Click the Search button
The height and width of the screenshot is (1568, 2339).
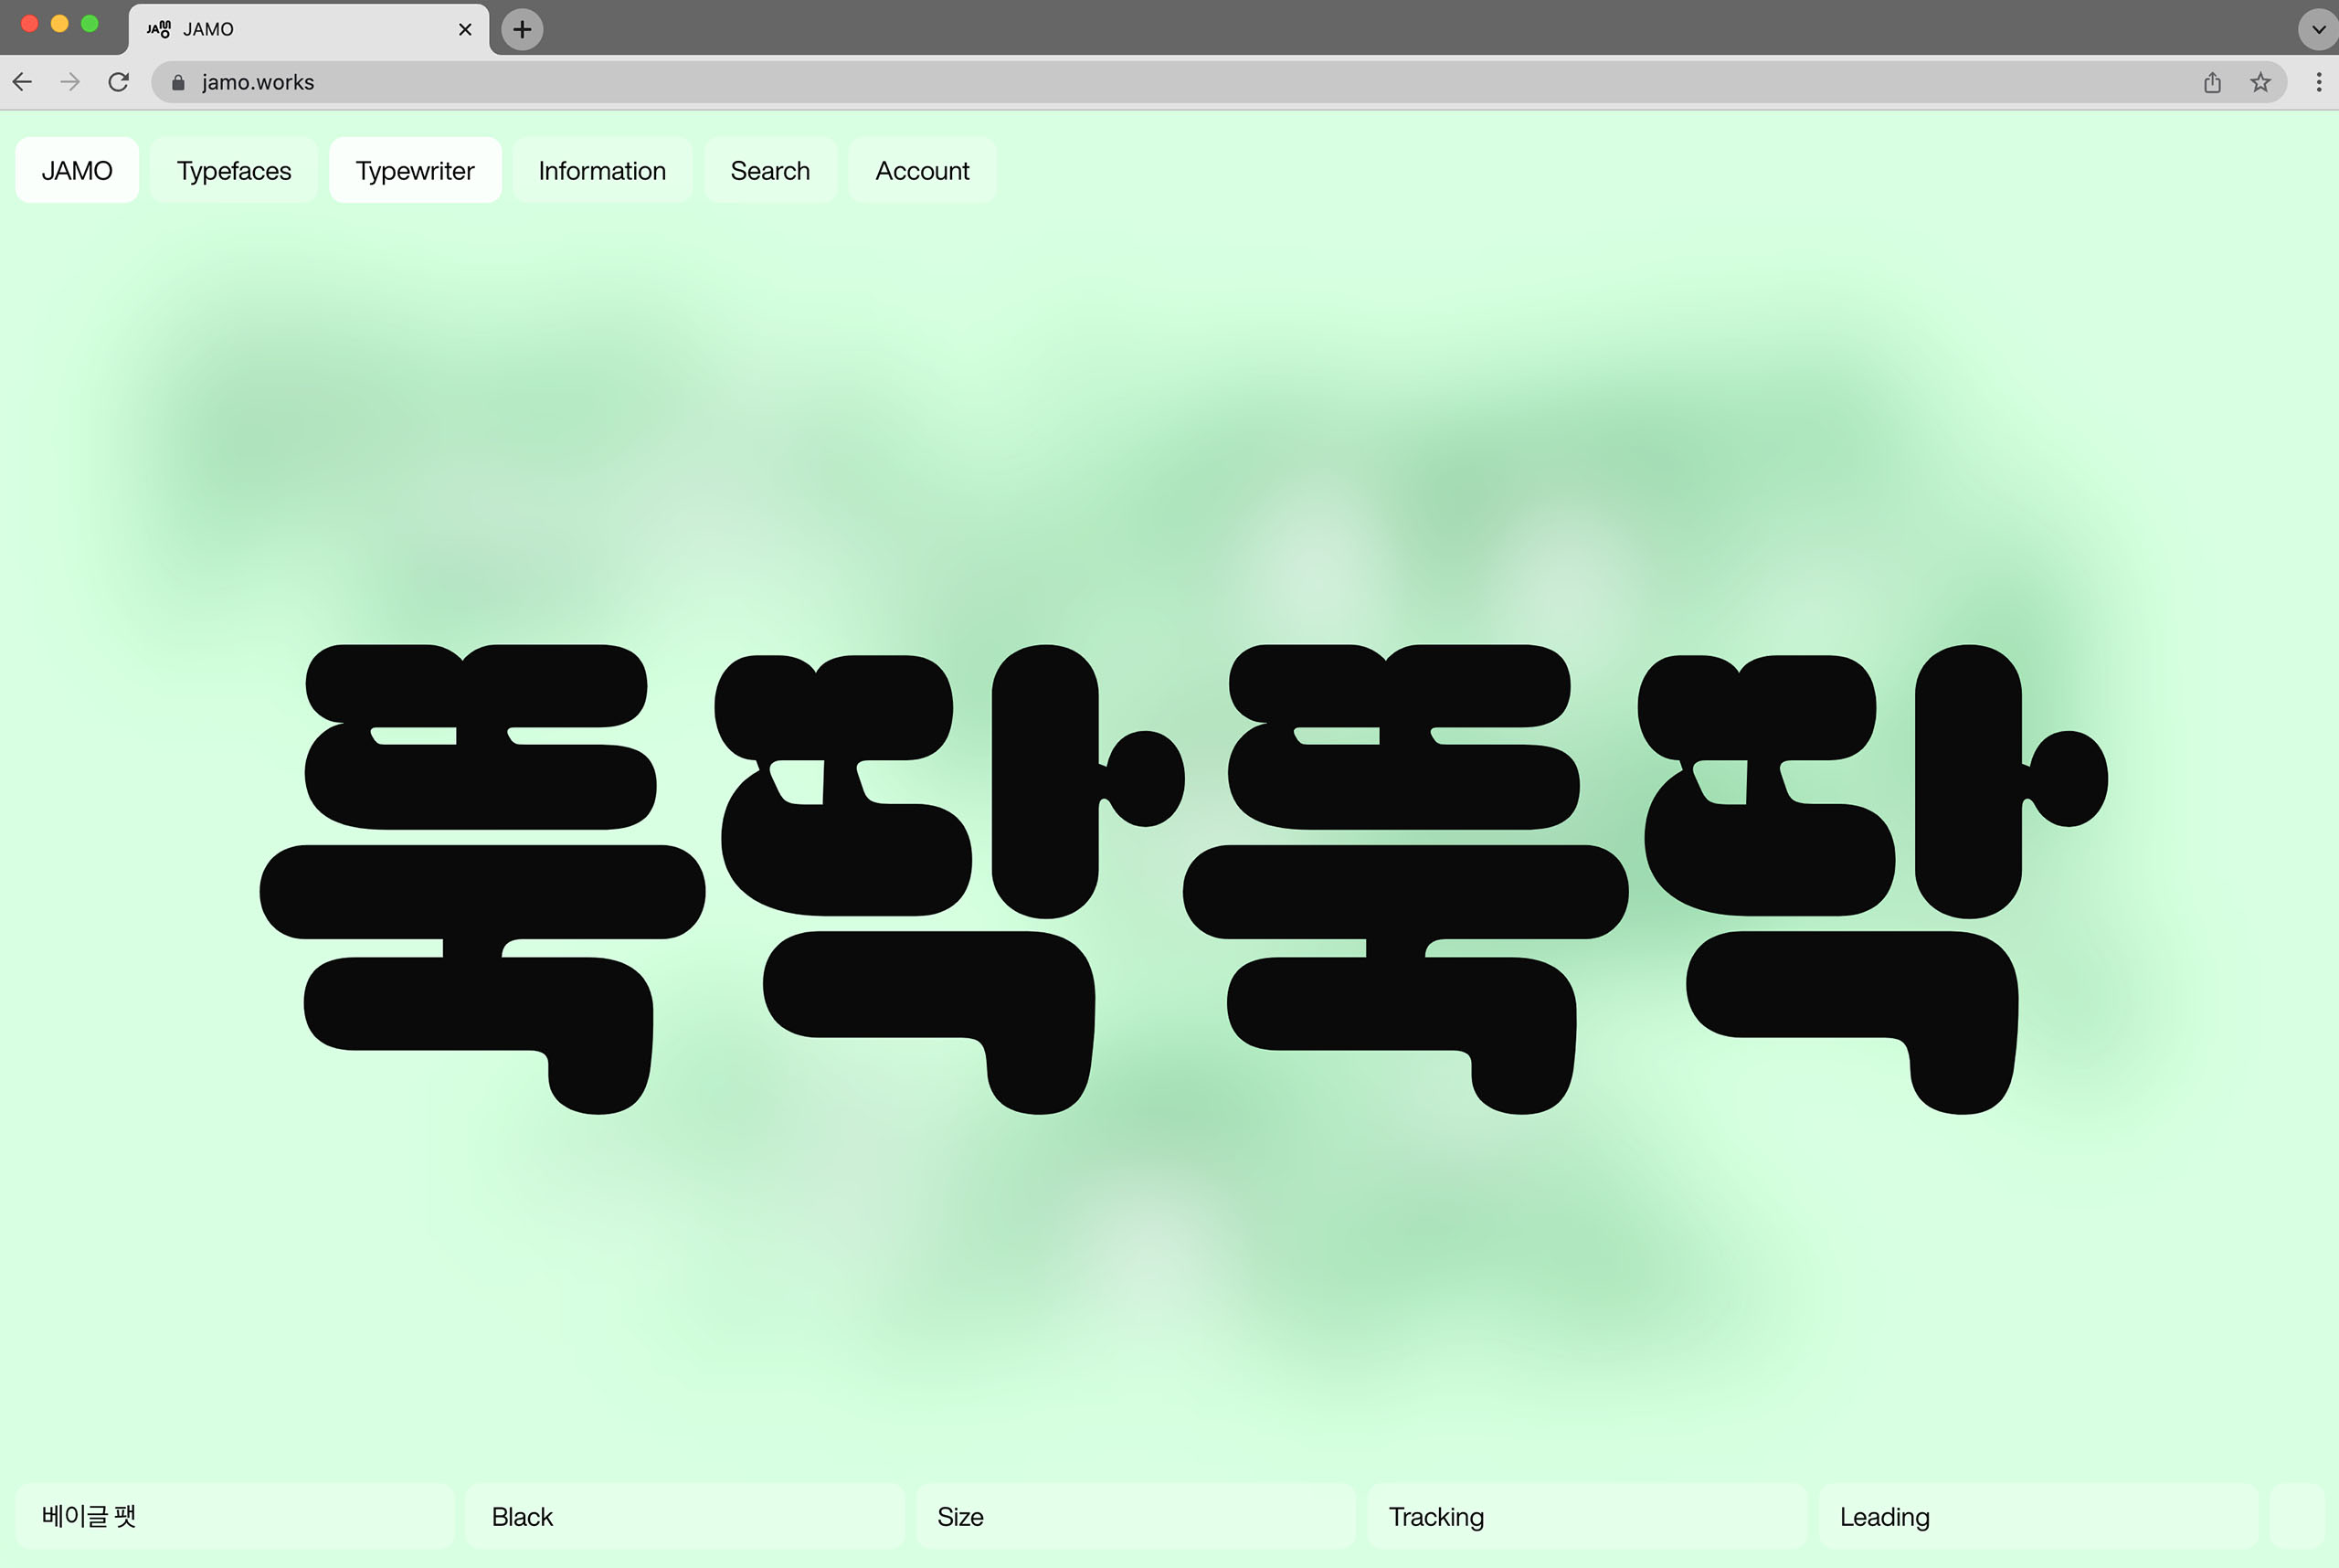click(x=770, y=171)
